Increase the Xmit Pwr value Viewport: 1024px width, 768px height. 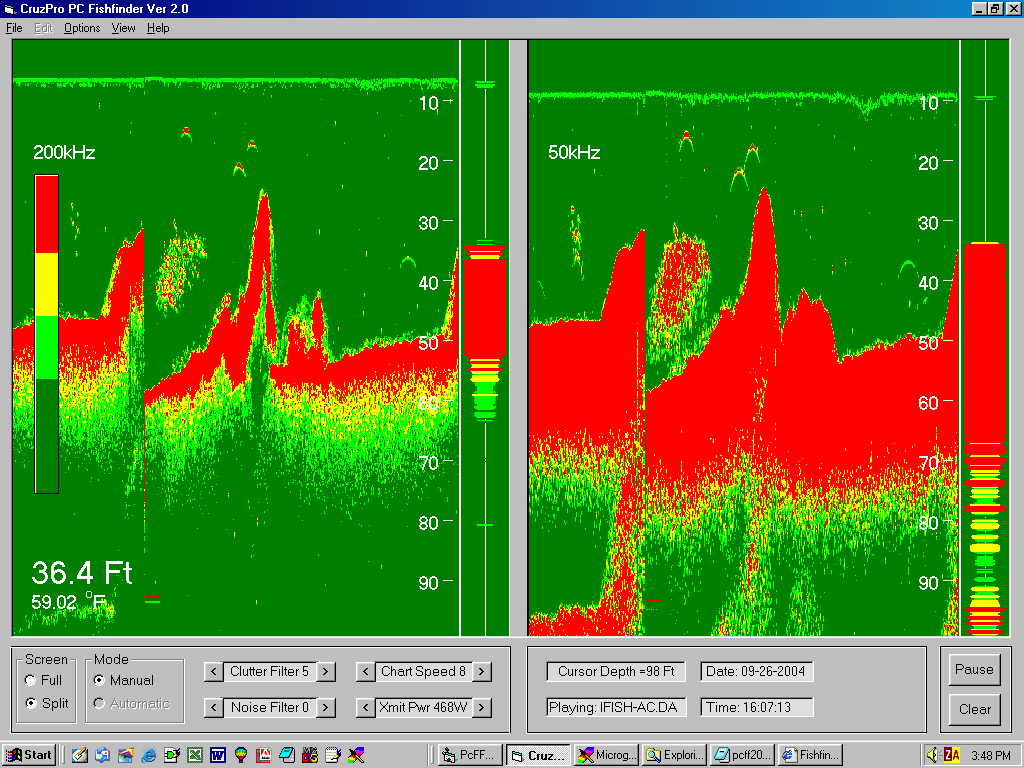(482, 707)
